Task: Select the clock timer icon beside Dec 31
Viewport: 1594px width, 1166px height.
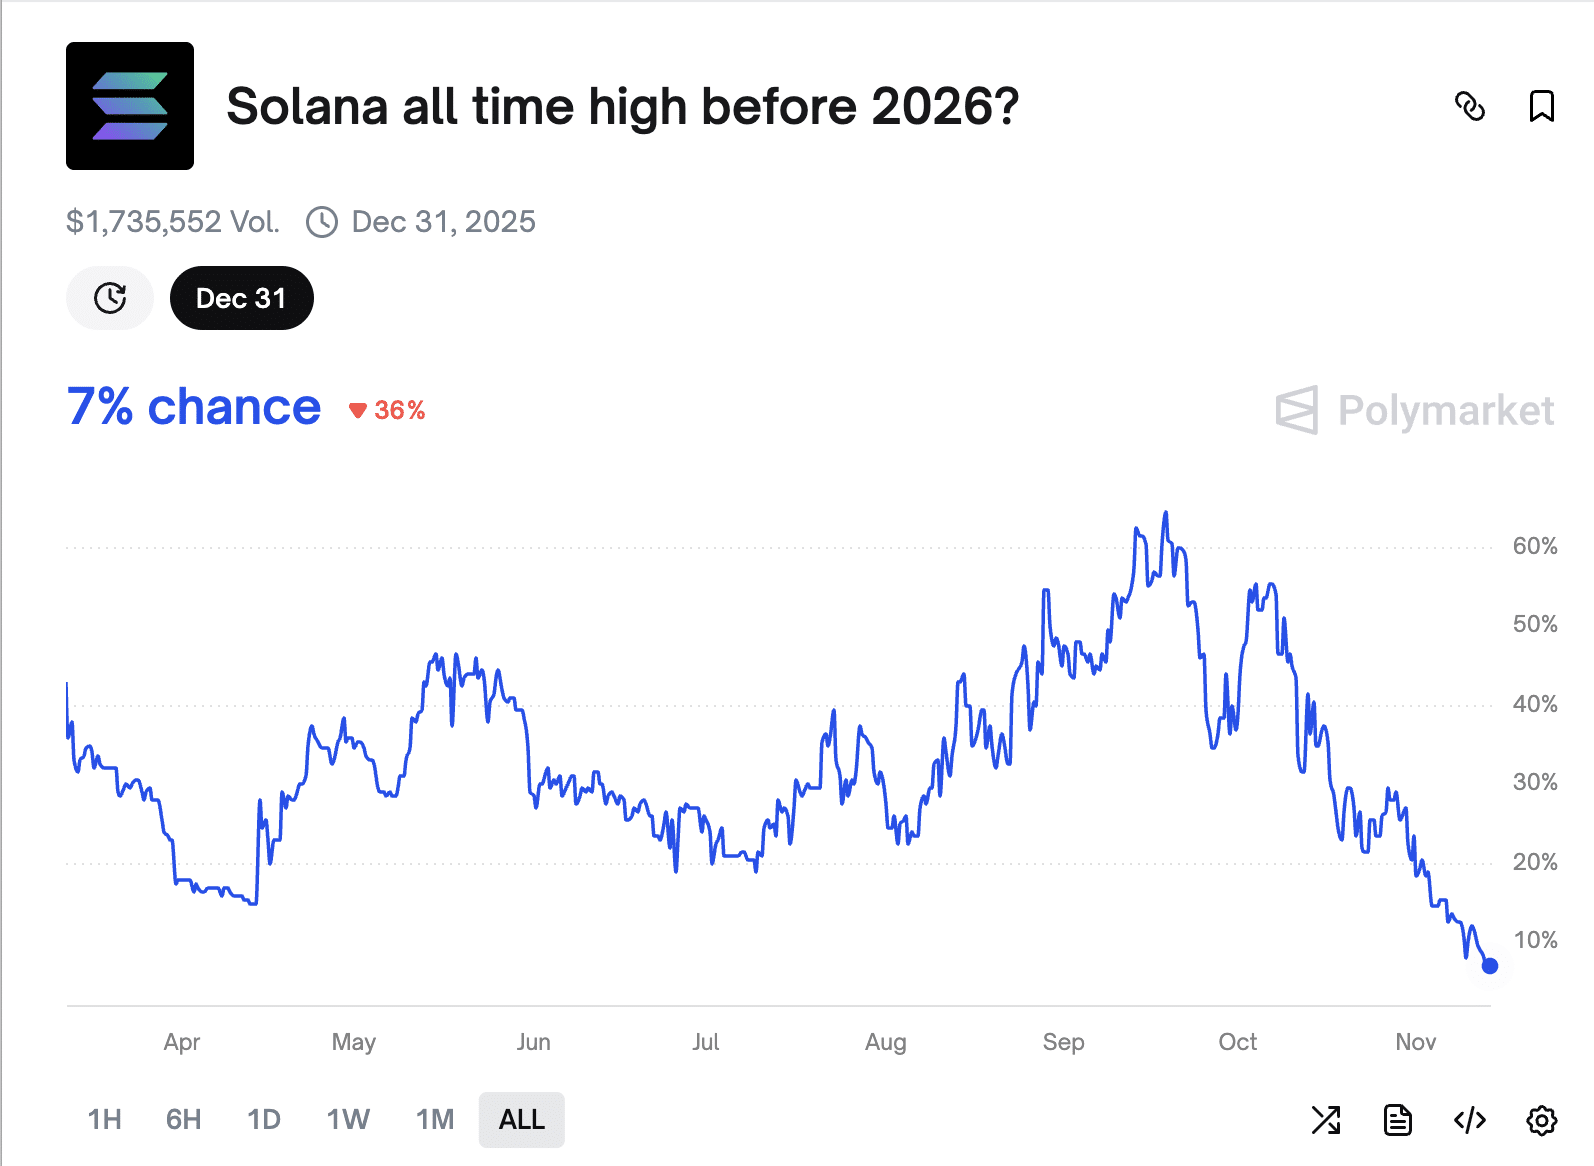Action: tap(109, 297)
